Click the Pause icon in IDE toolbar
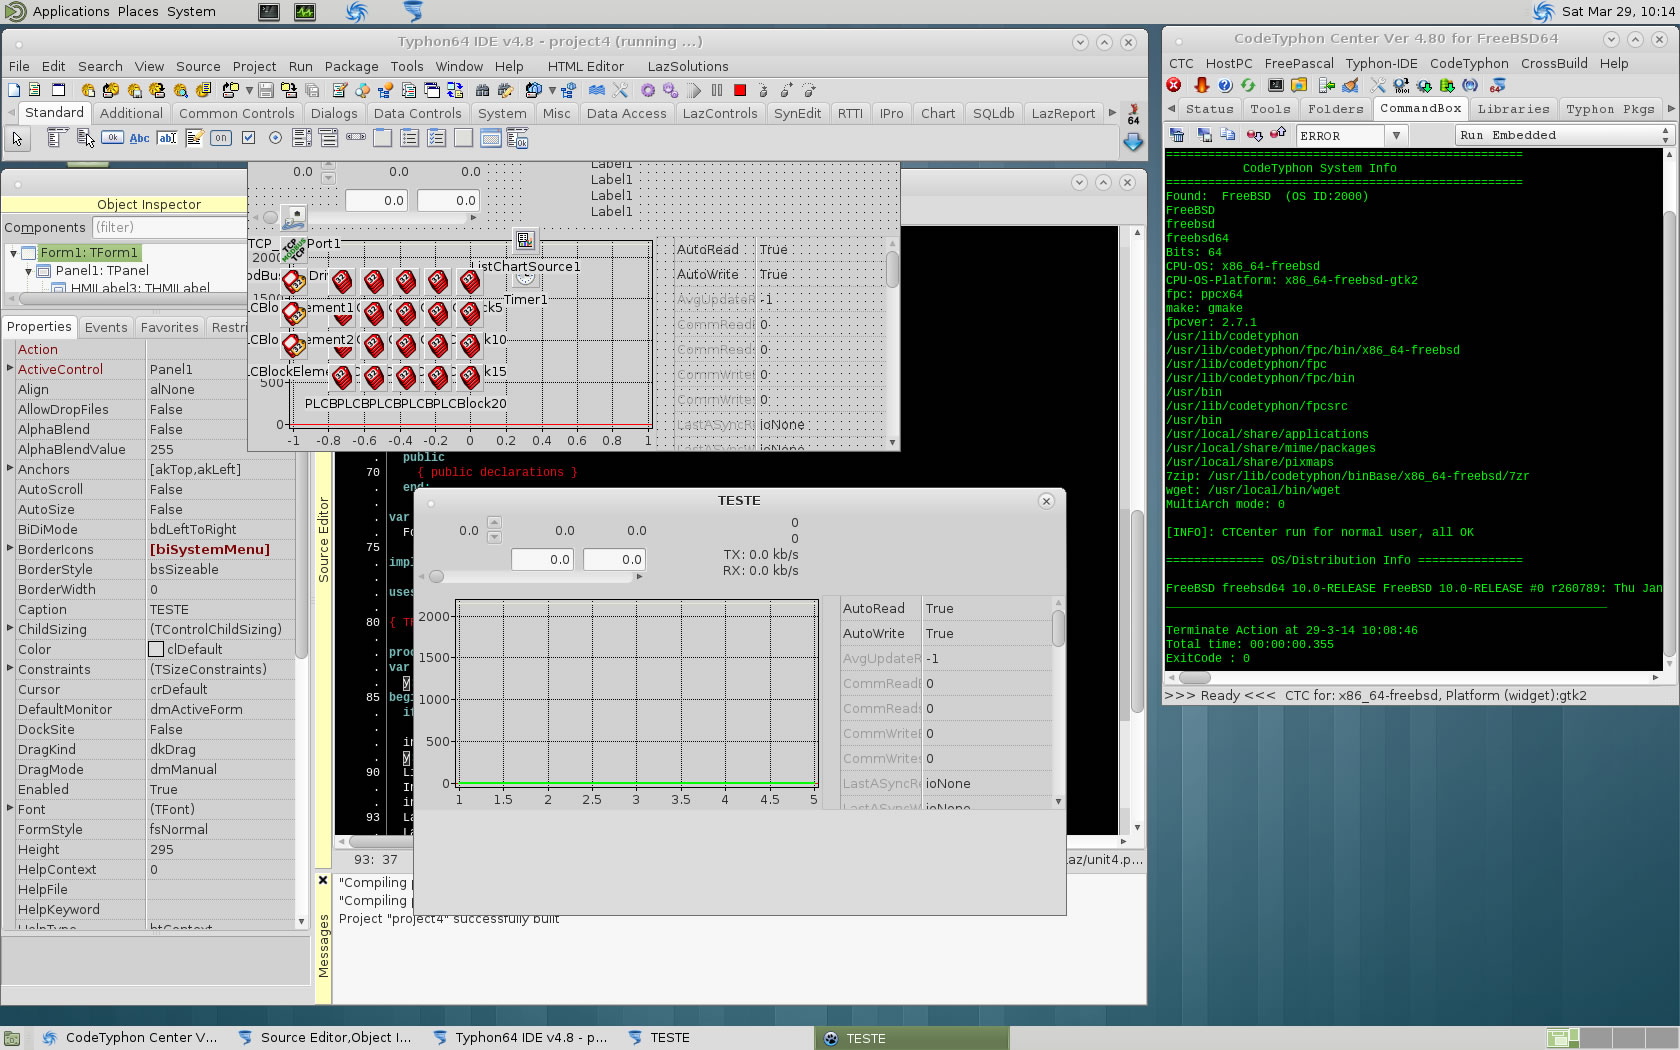This screenshot has height=1050, width=1680. click(717, 90)
